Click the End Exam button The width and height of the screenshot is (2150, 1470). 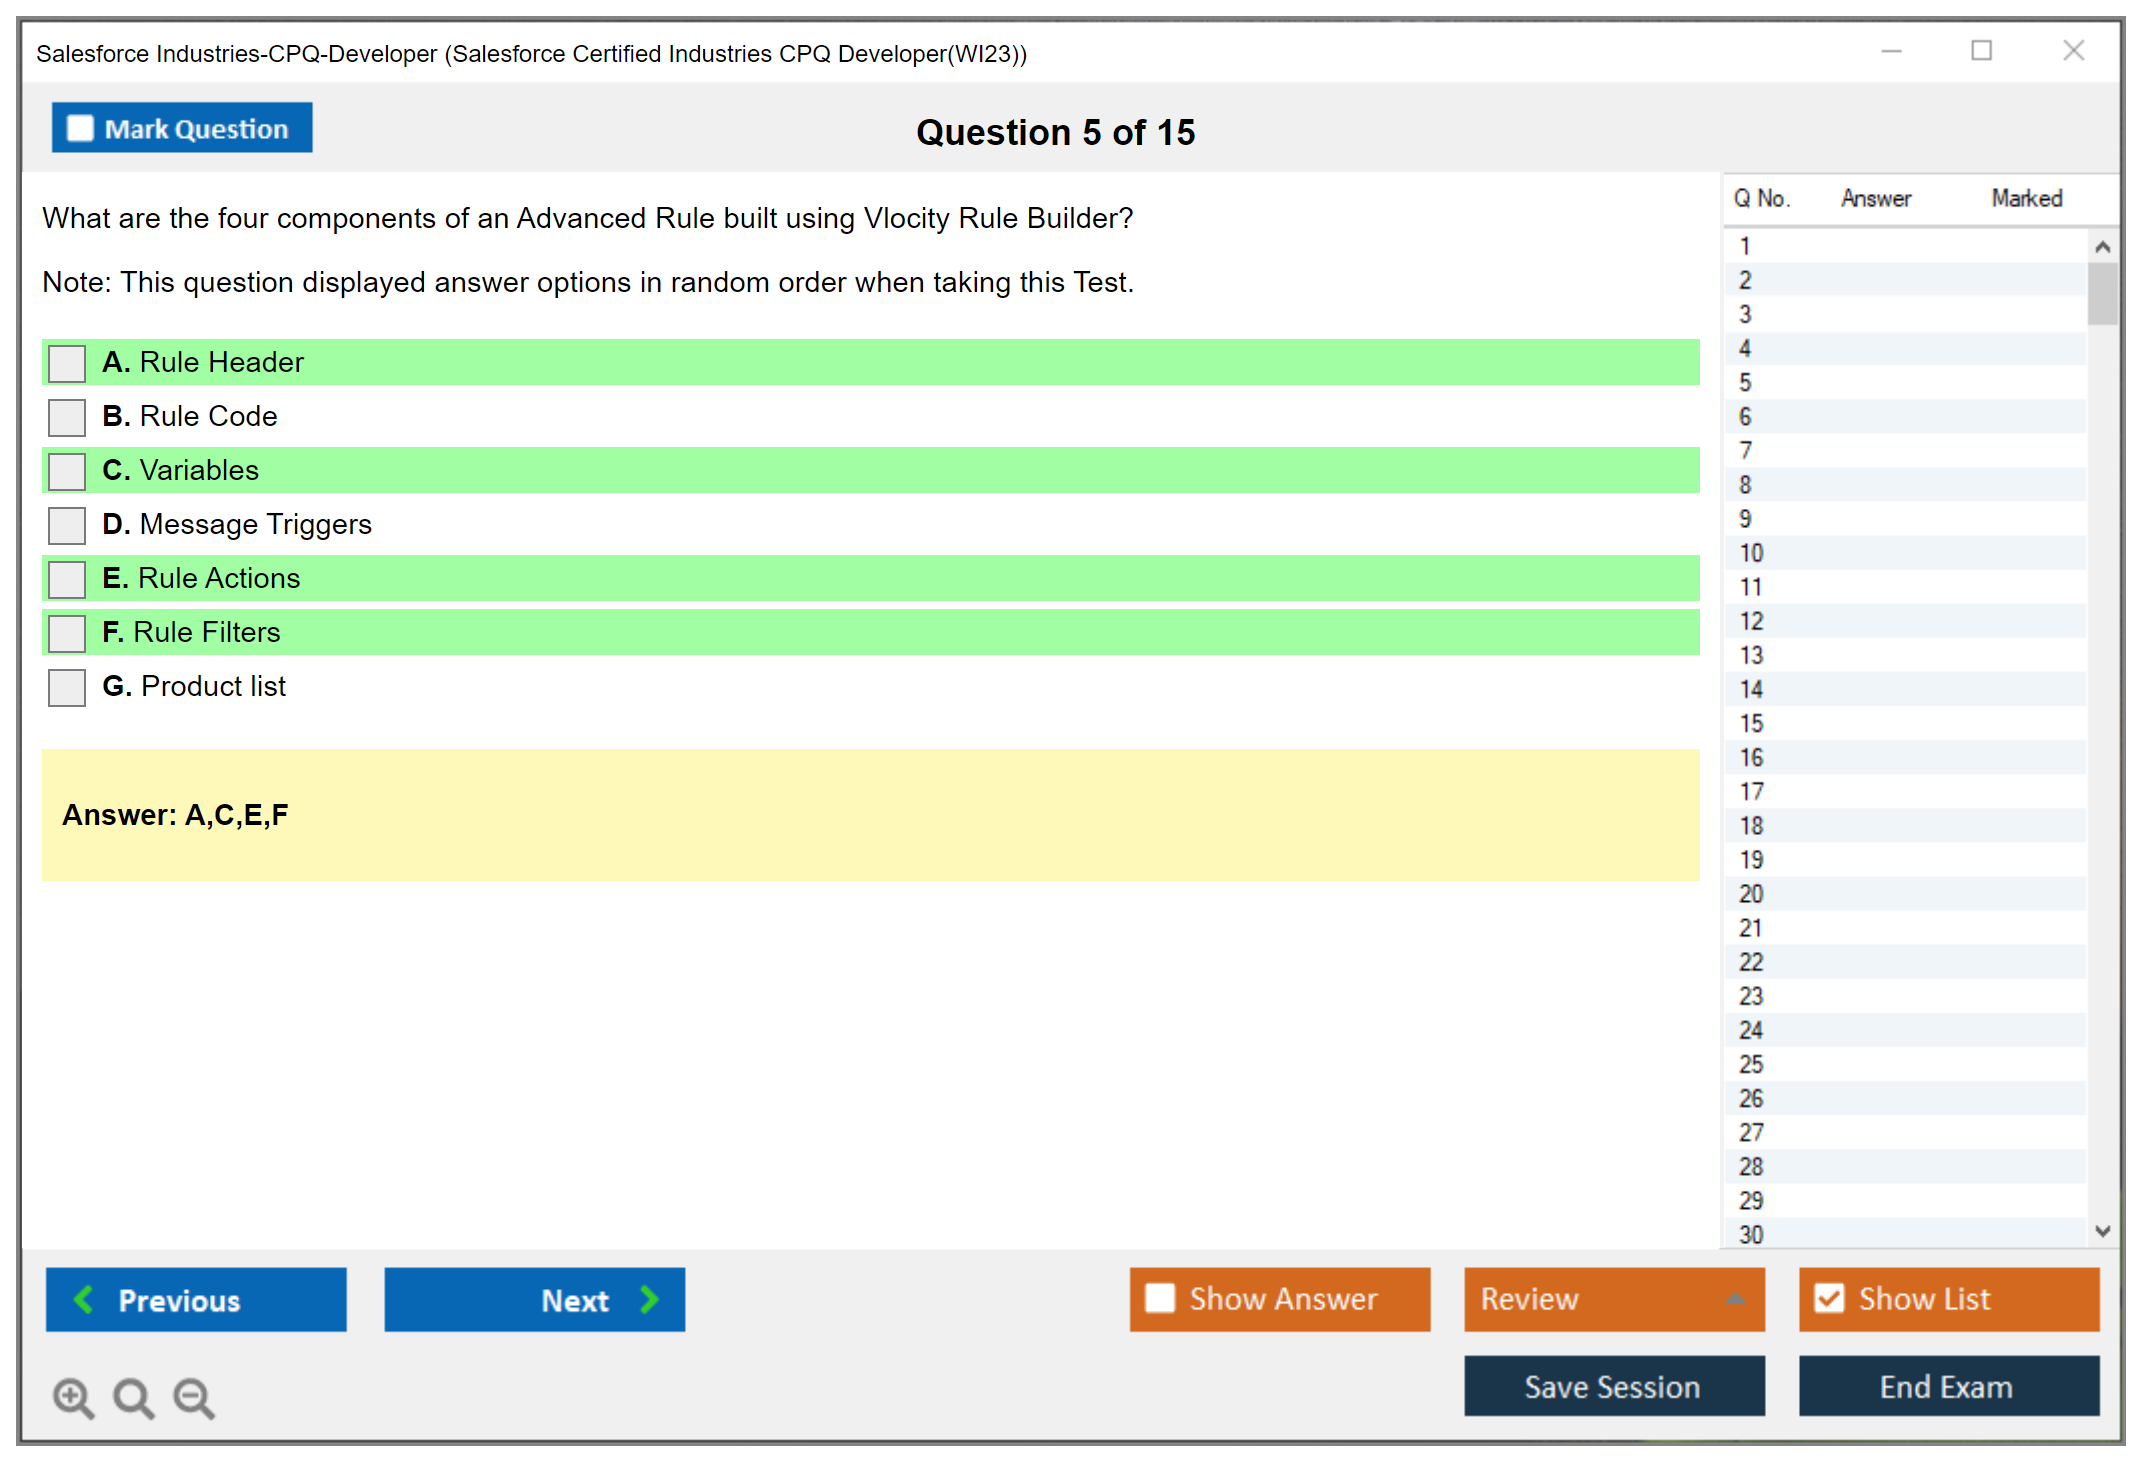coord(1947,1386)
